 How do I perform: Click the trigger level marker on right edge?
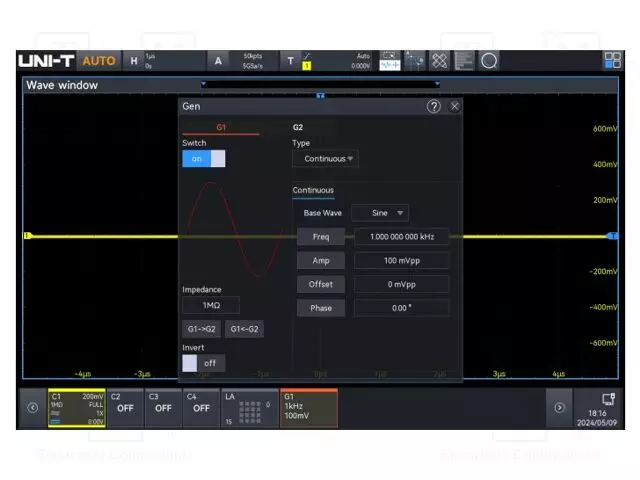pyautogui.click(x=613, y=236)
